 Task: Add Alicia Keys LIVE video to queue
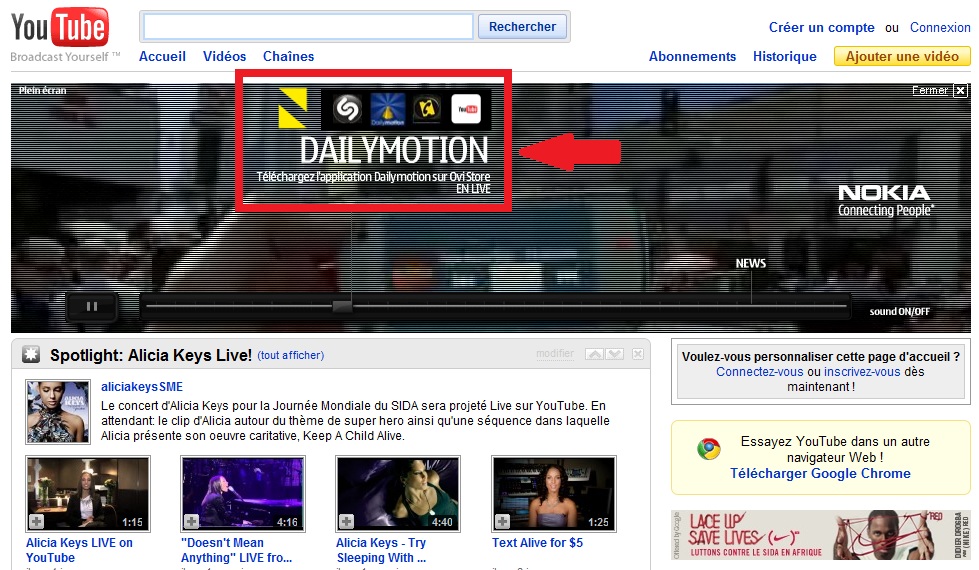point(36,521)
